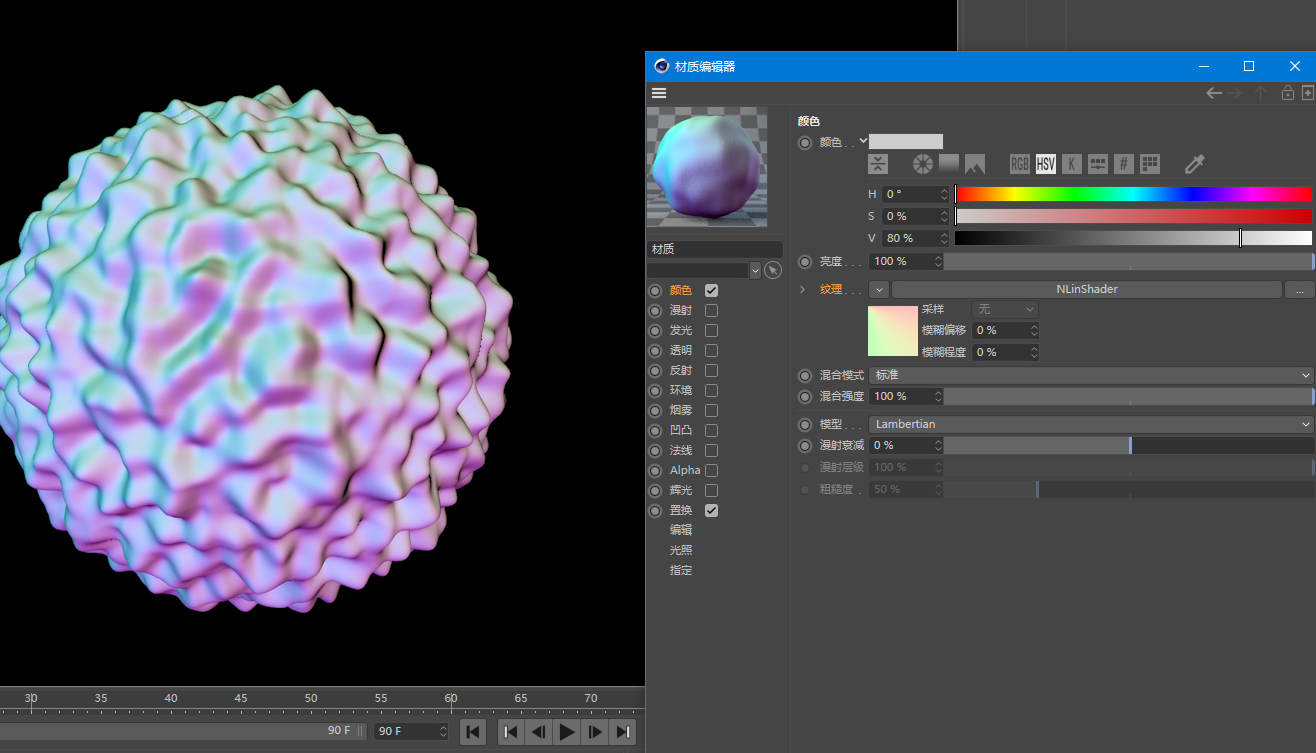Open the 编辑 channel section
Image resolution: width=1316 pixels, height=753 pixels.
click(680, 529)
